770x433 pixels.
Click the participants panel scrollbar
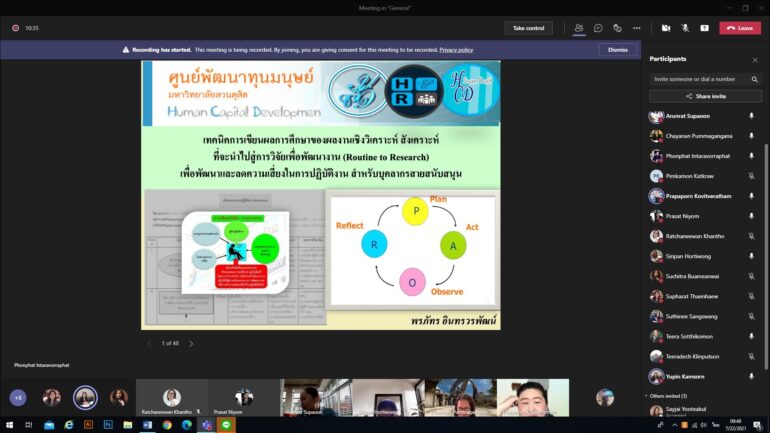pos(766,255)
